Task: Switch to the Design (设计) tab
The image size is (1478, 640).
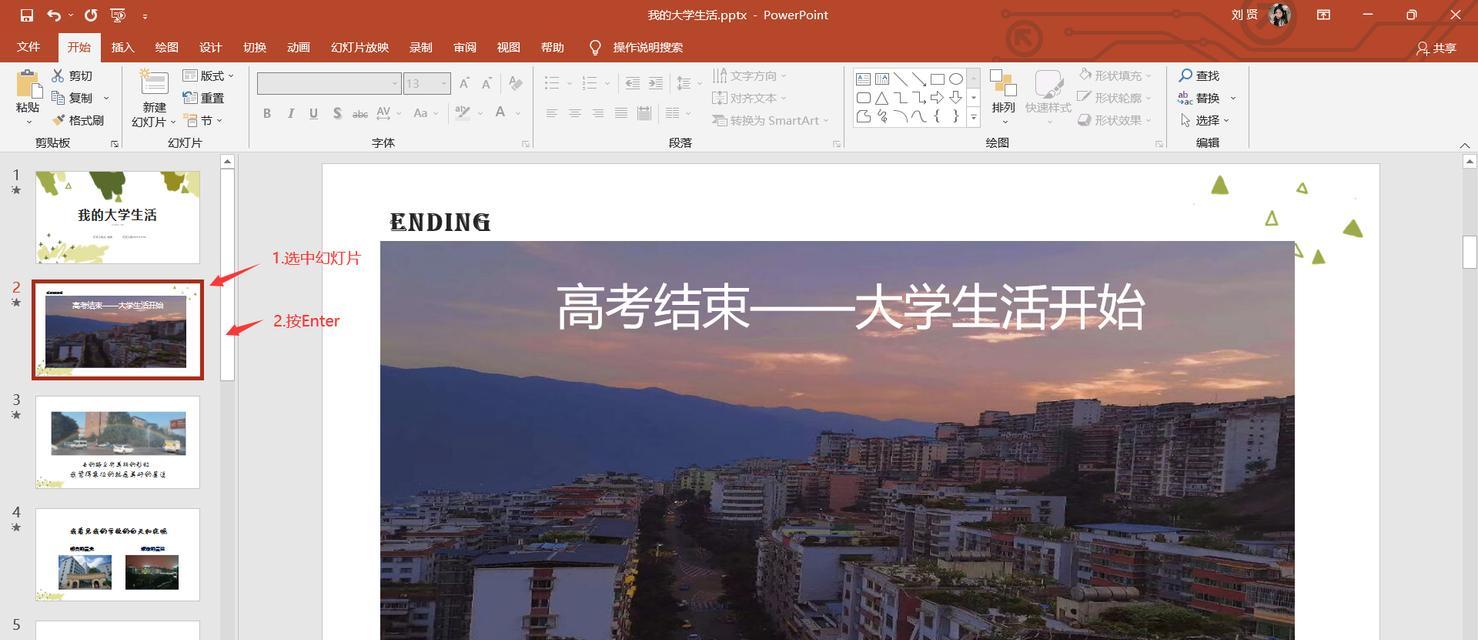Action: (211, 47)
